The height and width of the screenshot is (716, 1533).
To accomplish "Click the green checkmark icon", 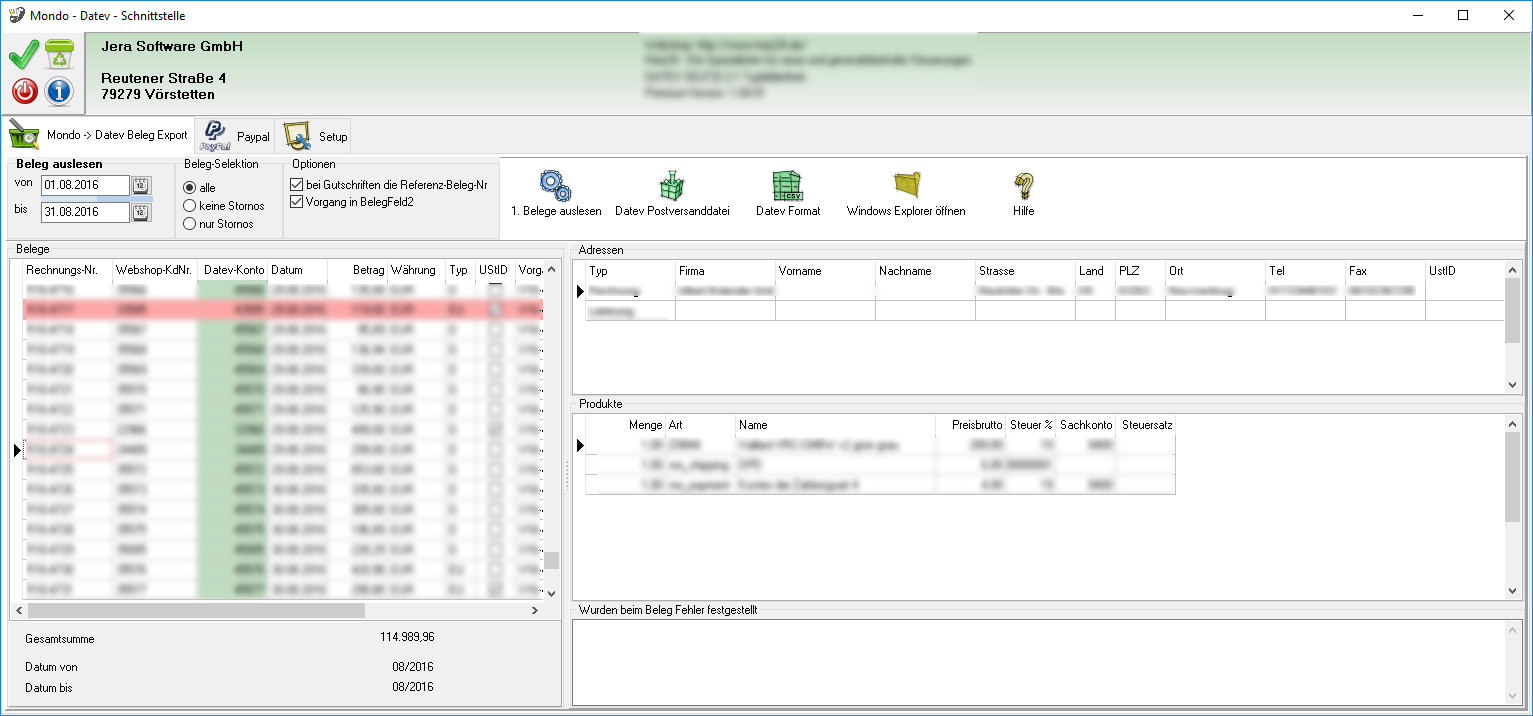I will [x=24, y=54].
